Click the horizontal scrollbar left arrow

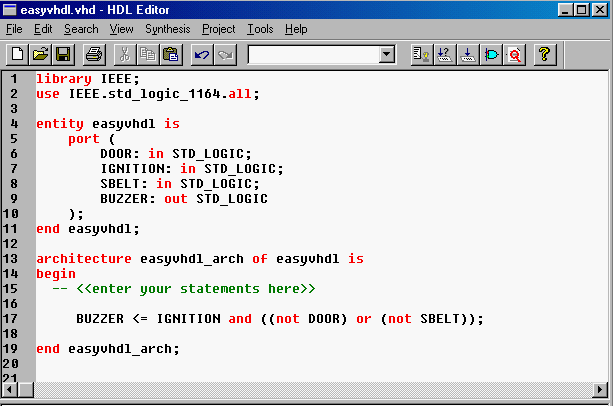click(x=11, y=388)
